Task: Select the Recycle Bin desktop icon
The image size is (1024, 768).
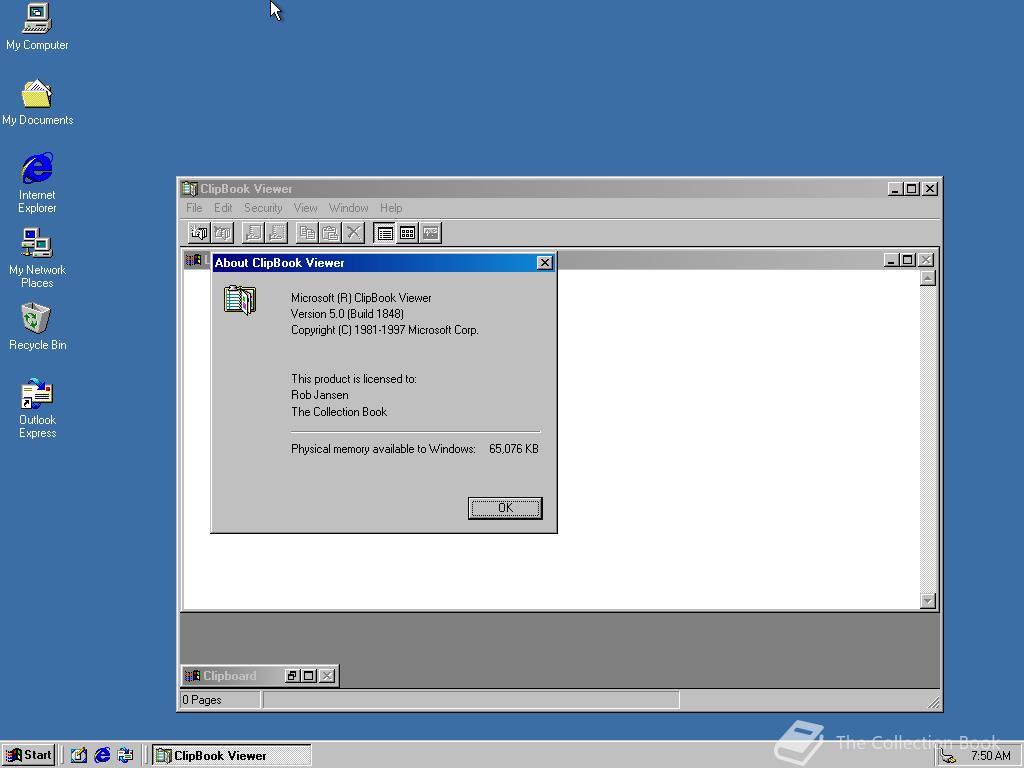Action: click(37, 327)
